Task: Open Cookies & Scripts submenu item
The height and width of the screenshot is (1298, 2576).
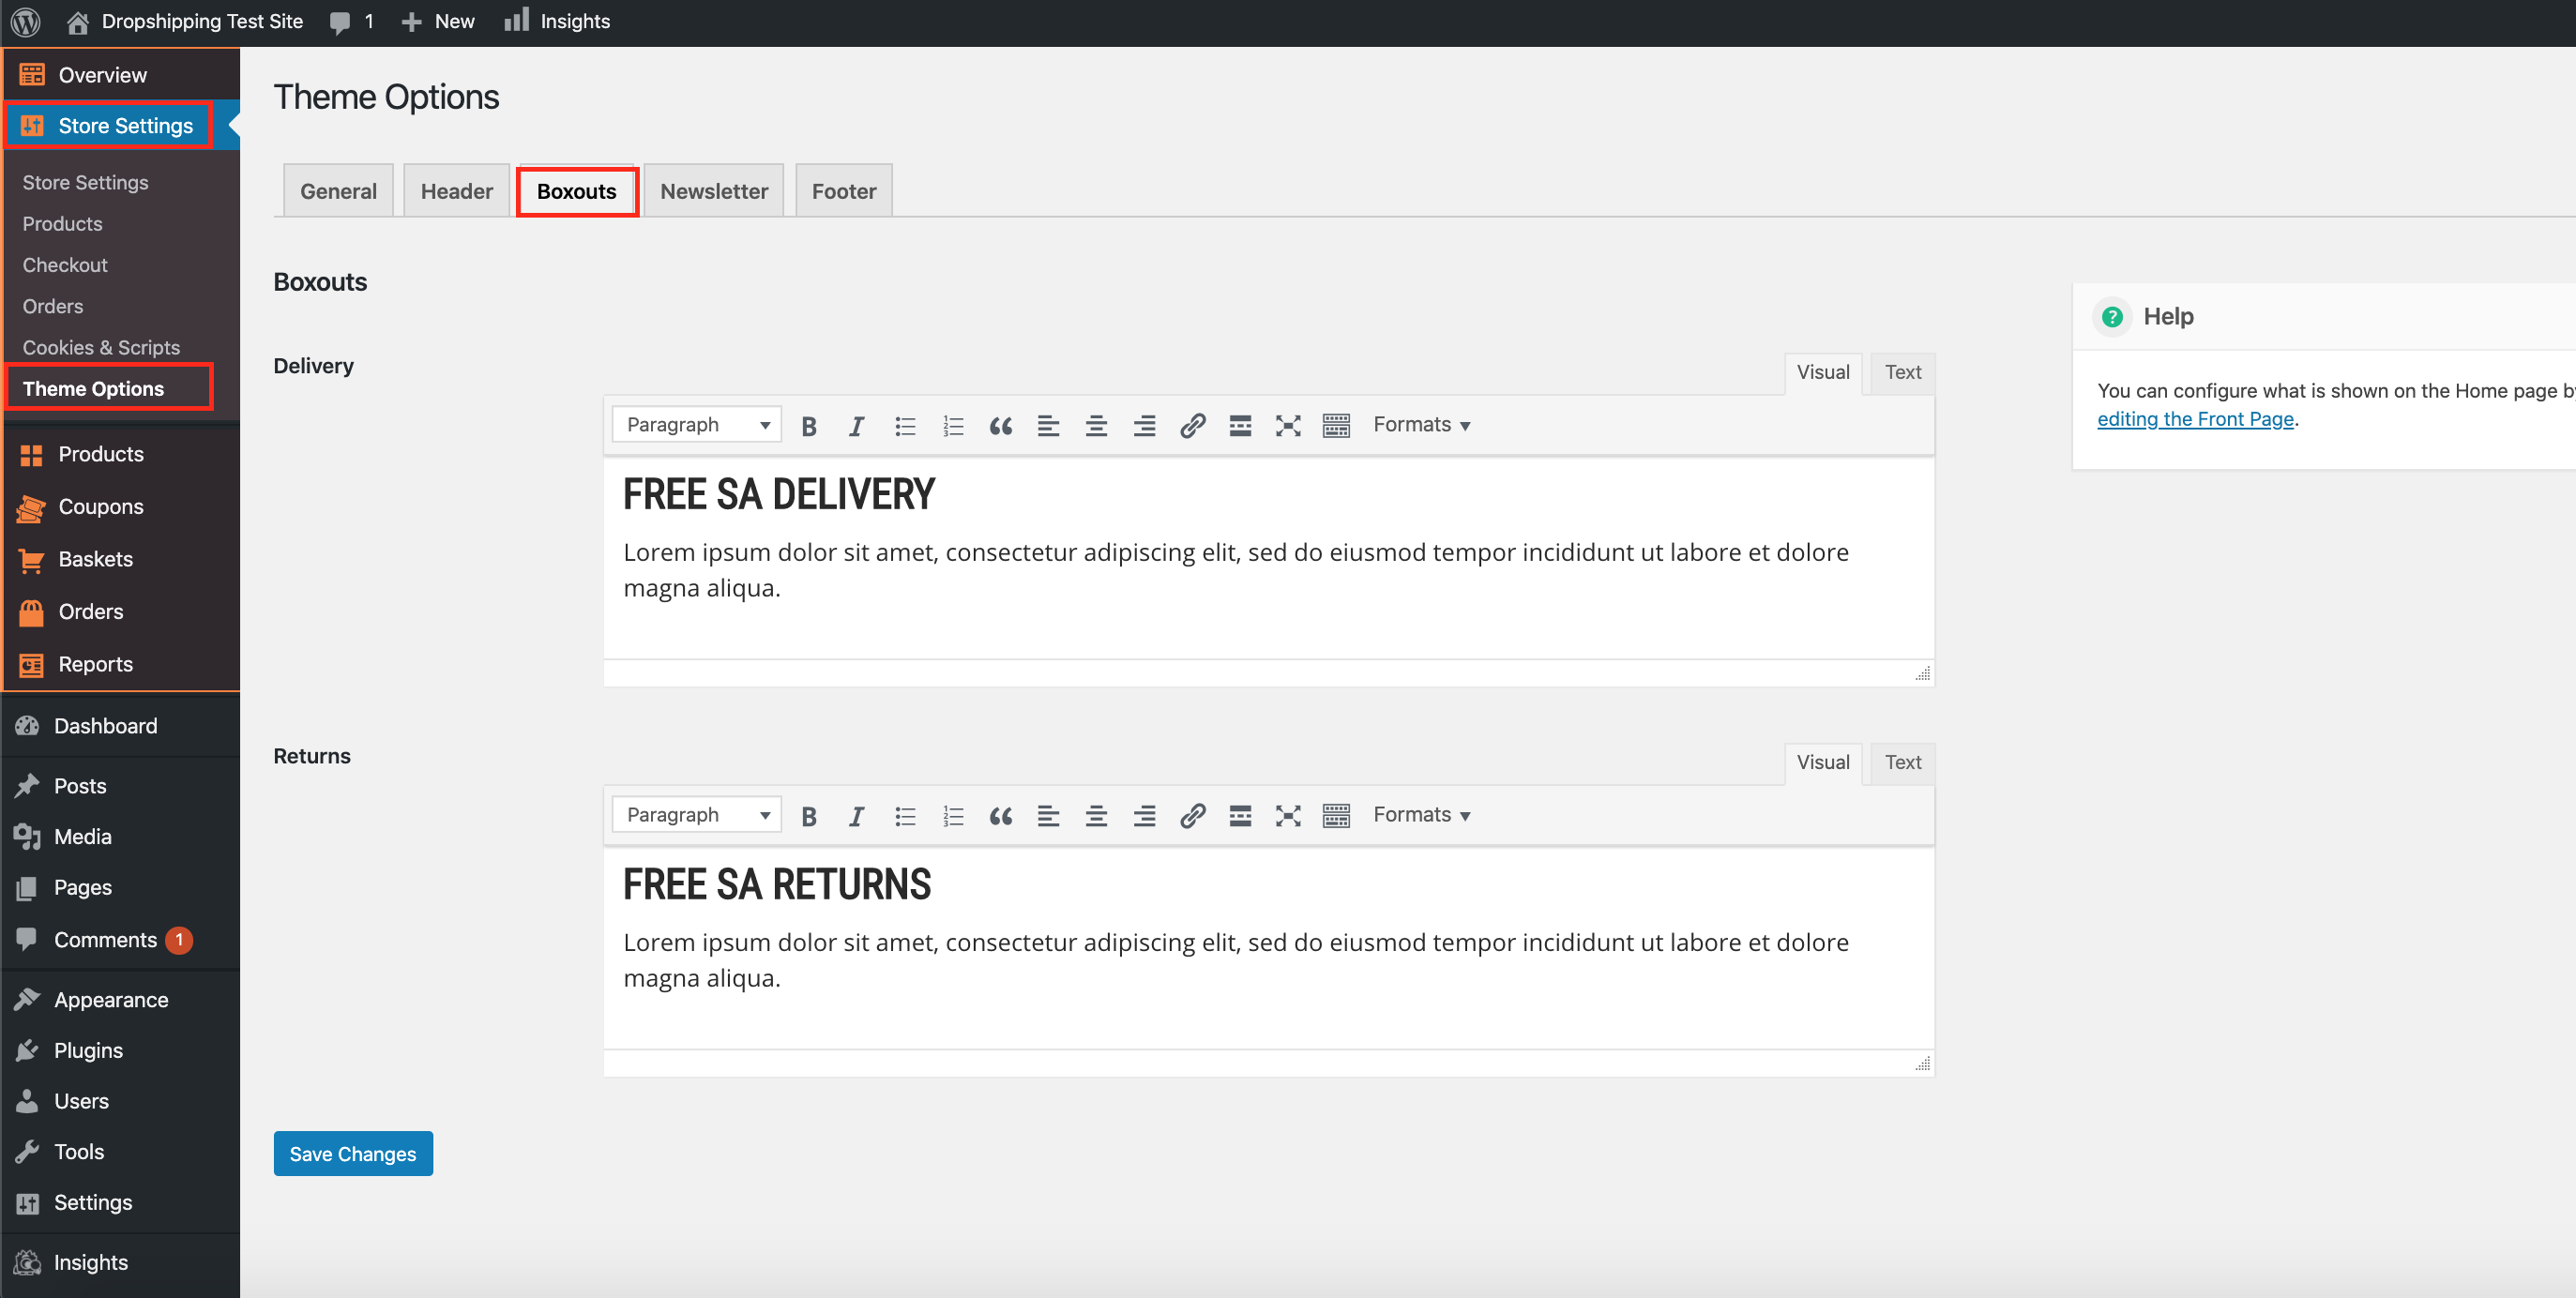Action: point(101,347)
